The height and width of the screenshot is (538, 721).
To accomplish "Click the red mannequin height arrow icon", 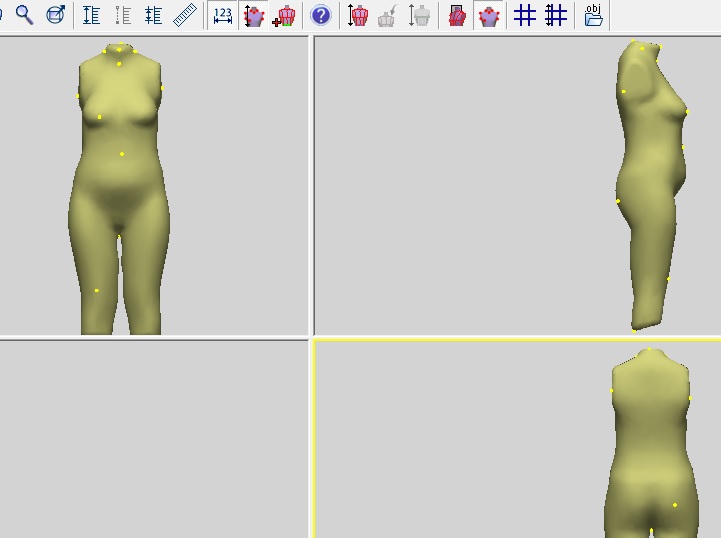I will pyautogui.click(x=357, y=15).
